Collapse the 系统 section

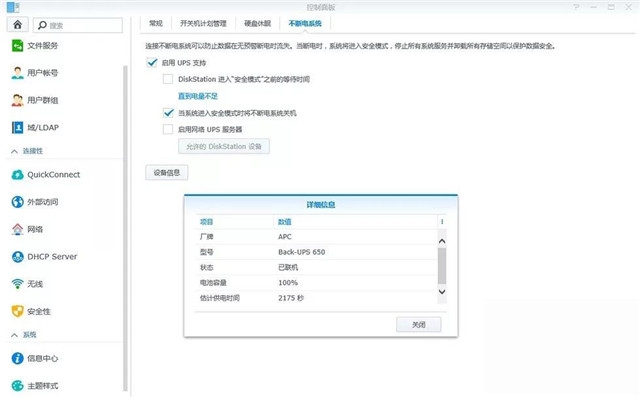click(15, 335)
